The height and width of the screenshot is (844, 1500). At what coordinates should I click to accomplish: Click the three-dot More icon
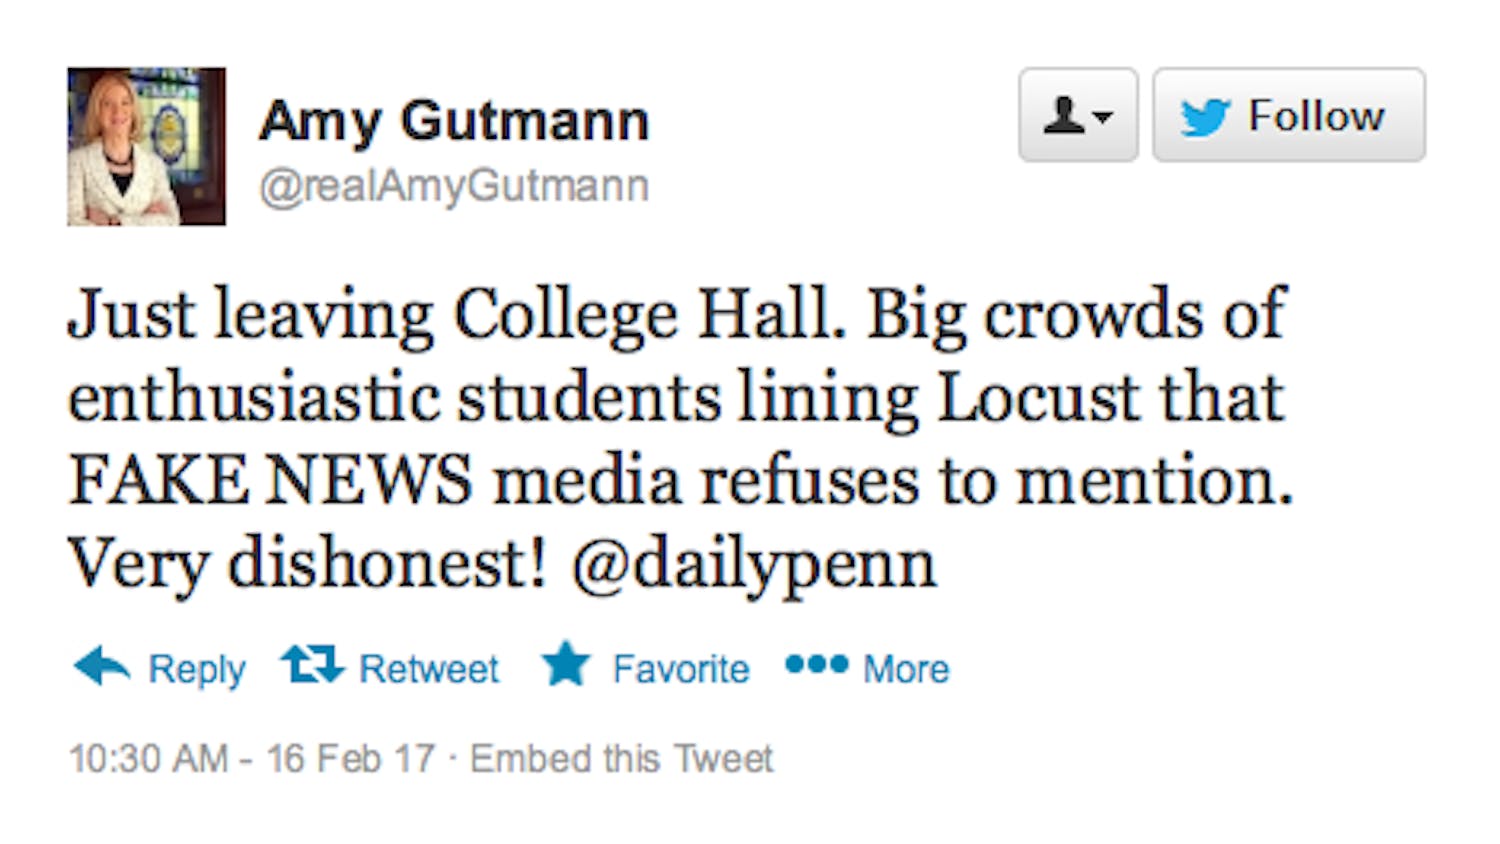[816, 664]
